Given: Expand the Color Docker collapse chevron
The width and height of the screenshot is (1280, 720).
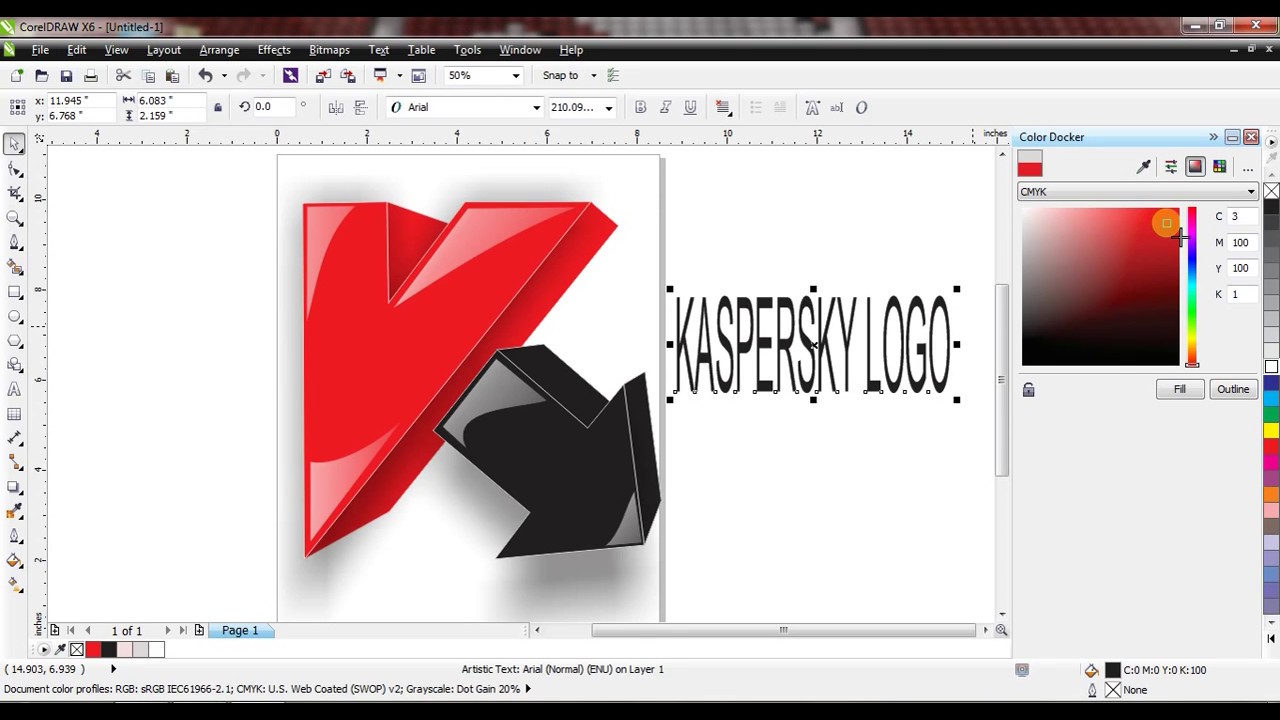Looking at the screenshot, I should click(1213, 137).
